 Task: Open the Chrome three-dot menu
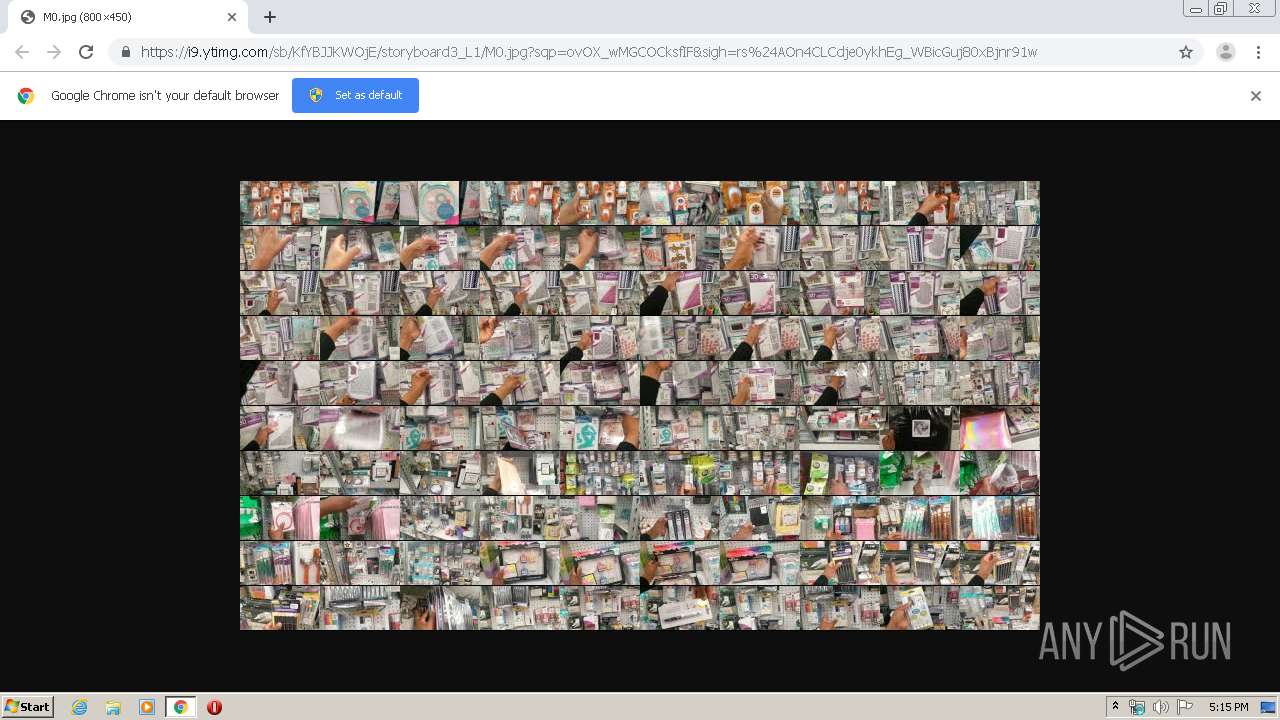click(1258, 52)
